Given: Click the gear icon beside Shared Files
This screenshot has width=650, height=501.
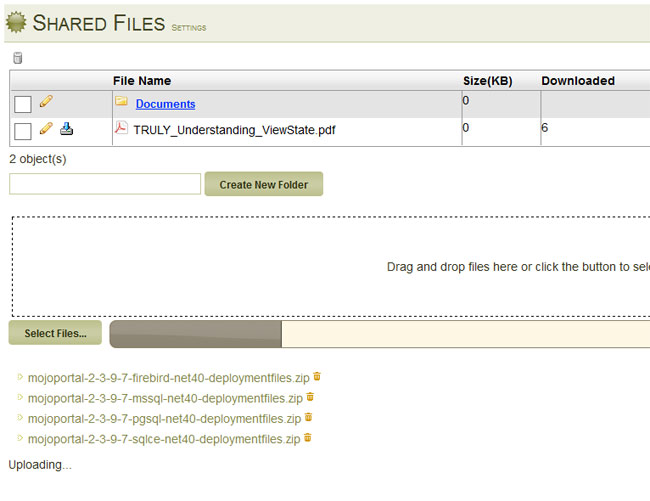Looking at the screenshot, I should coord(17,23).
